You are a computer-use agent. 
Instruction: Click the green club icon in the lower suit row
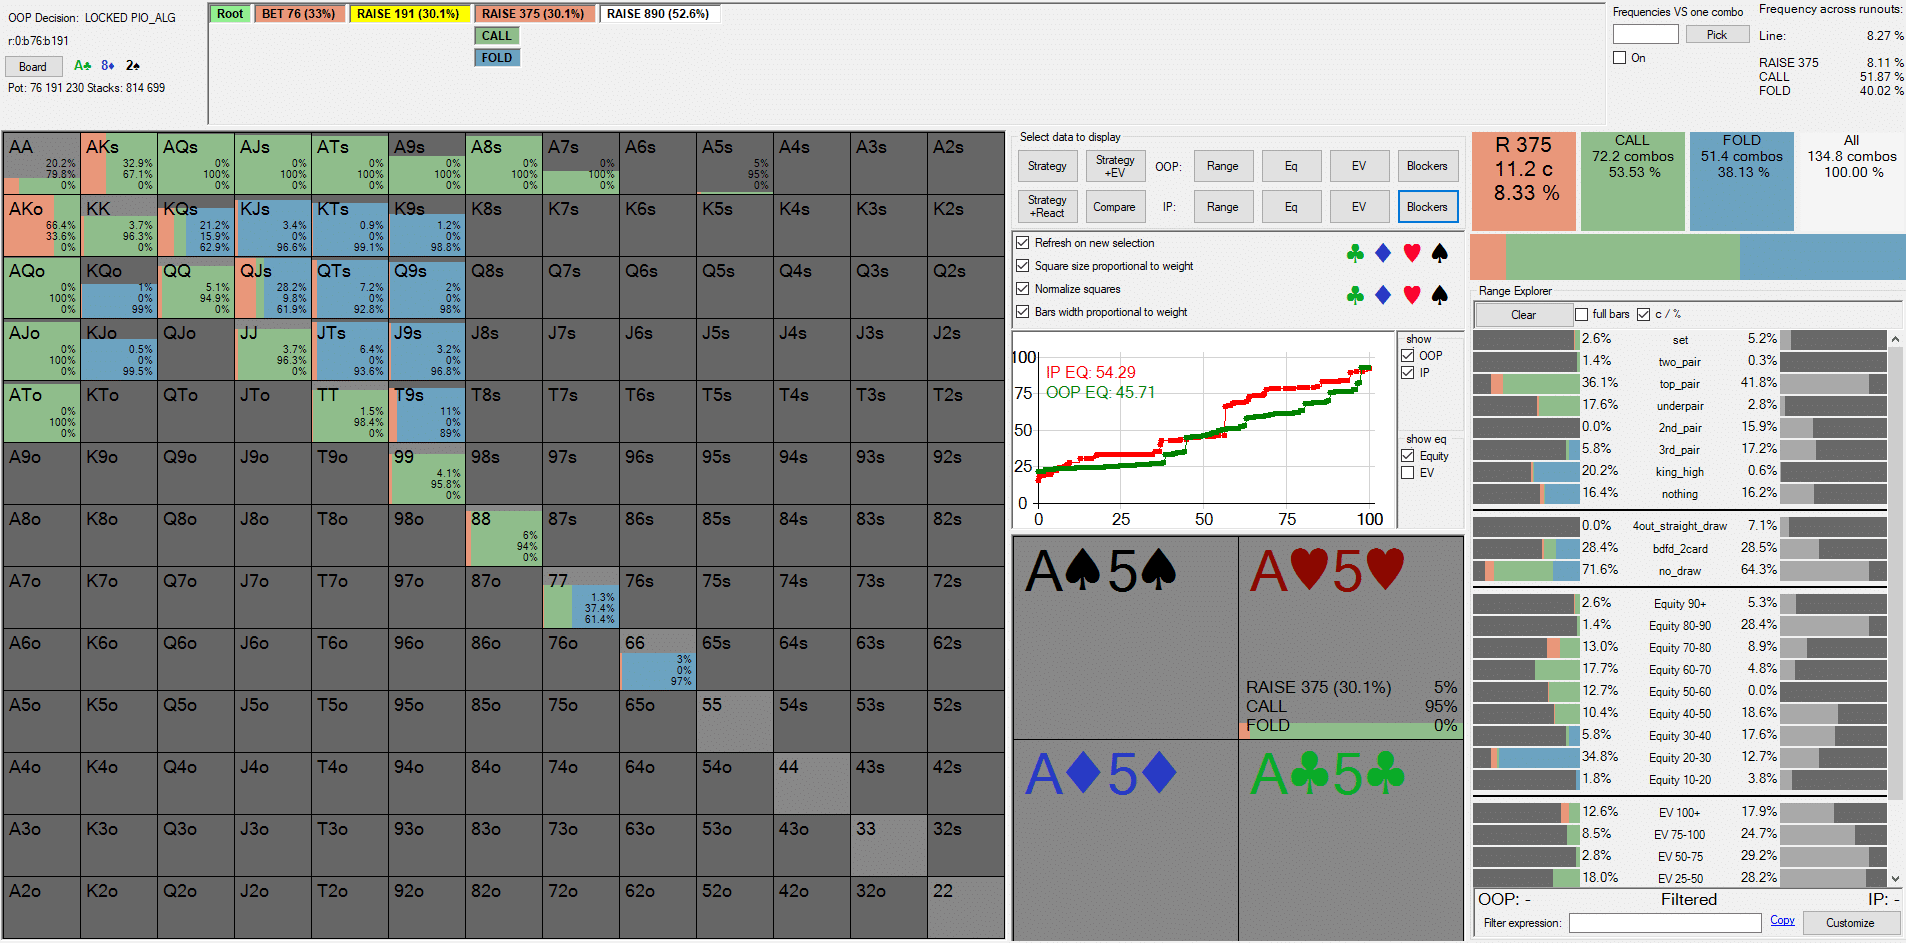click(x=1355, y=295)
